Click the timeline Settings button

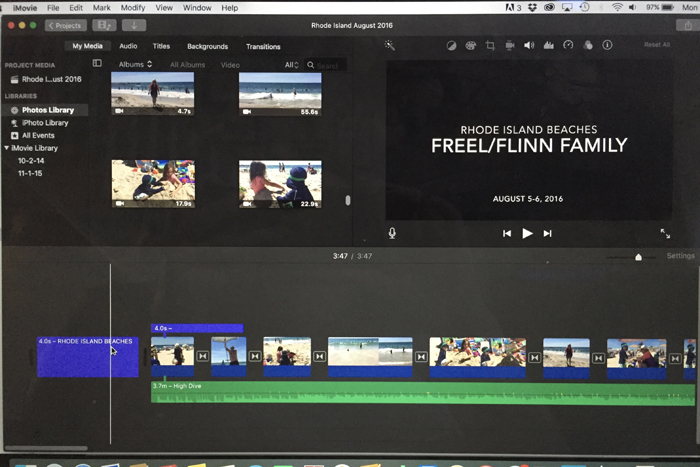click(680, 256)
